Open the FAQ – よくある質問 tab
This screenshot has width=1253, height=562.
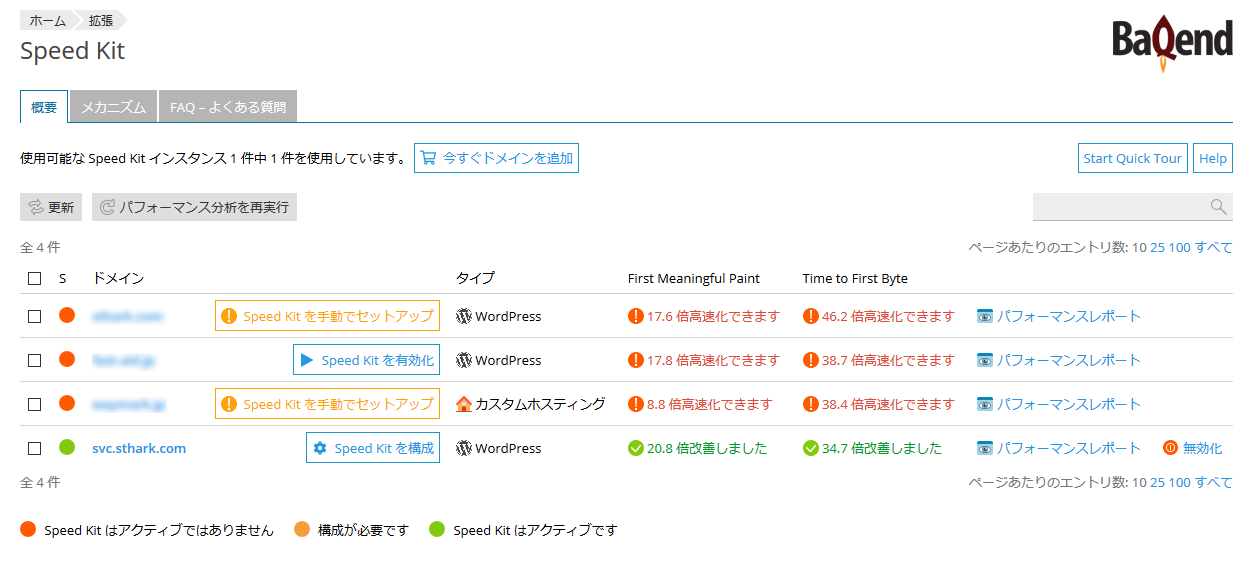click(x=228, y=107)
